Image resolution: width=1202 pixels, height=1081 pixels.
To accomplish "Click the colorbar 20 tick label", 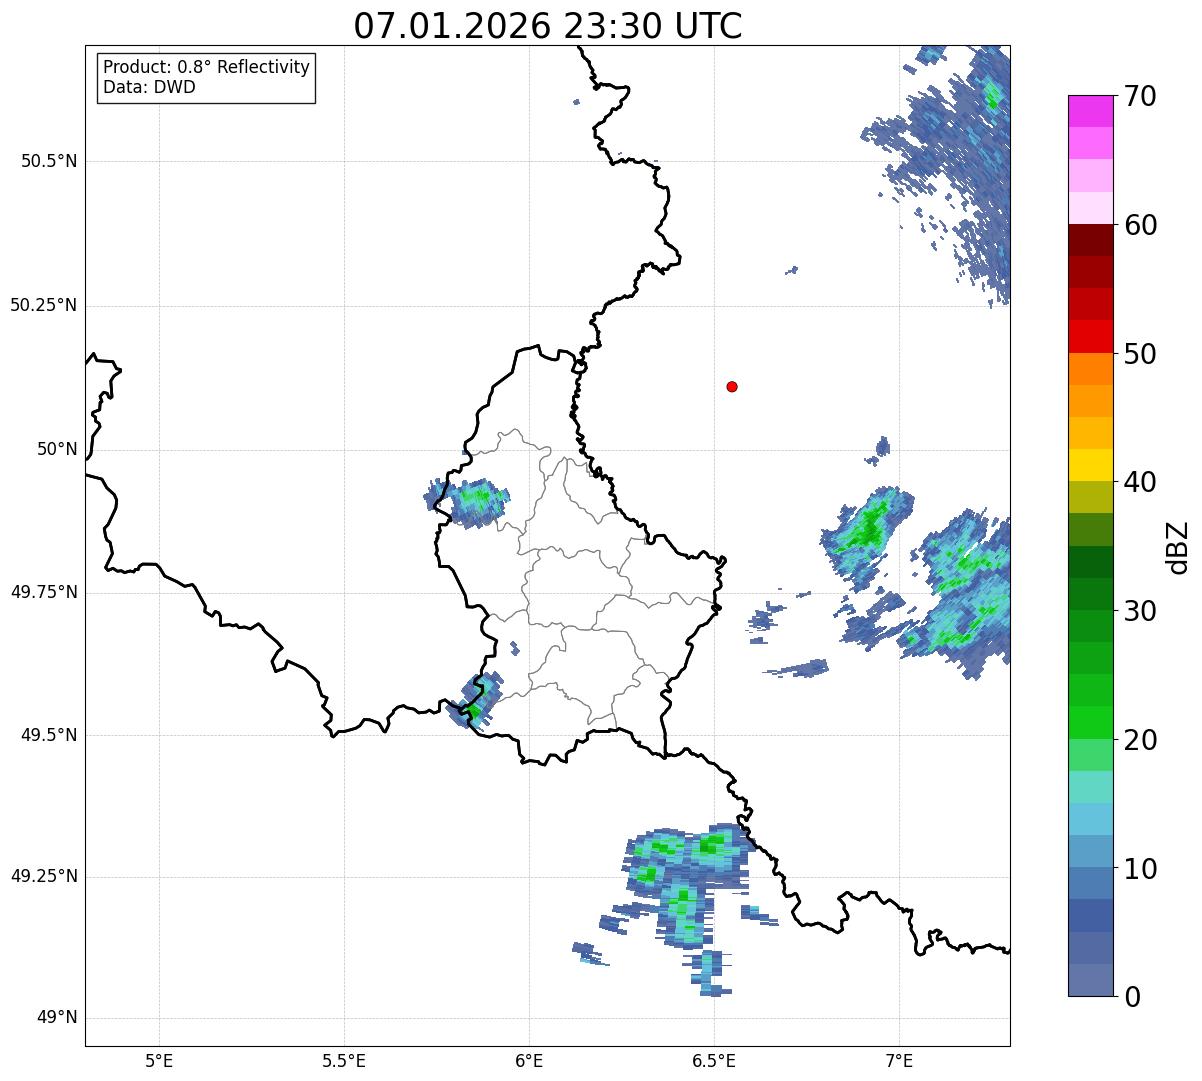I will pos(1140,740).
